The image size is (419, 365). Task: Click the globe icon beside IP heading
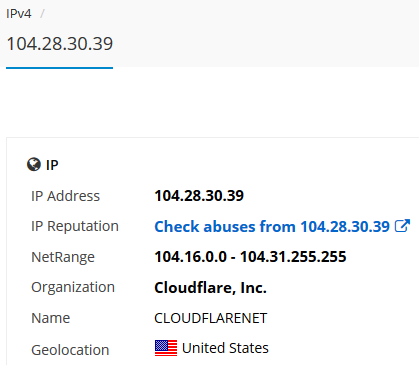pos(34,165)
